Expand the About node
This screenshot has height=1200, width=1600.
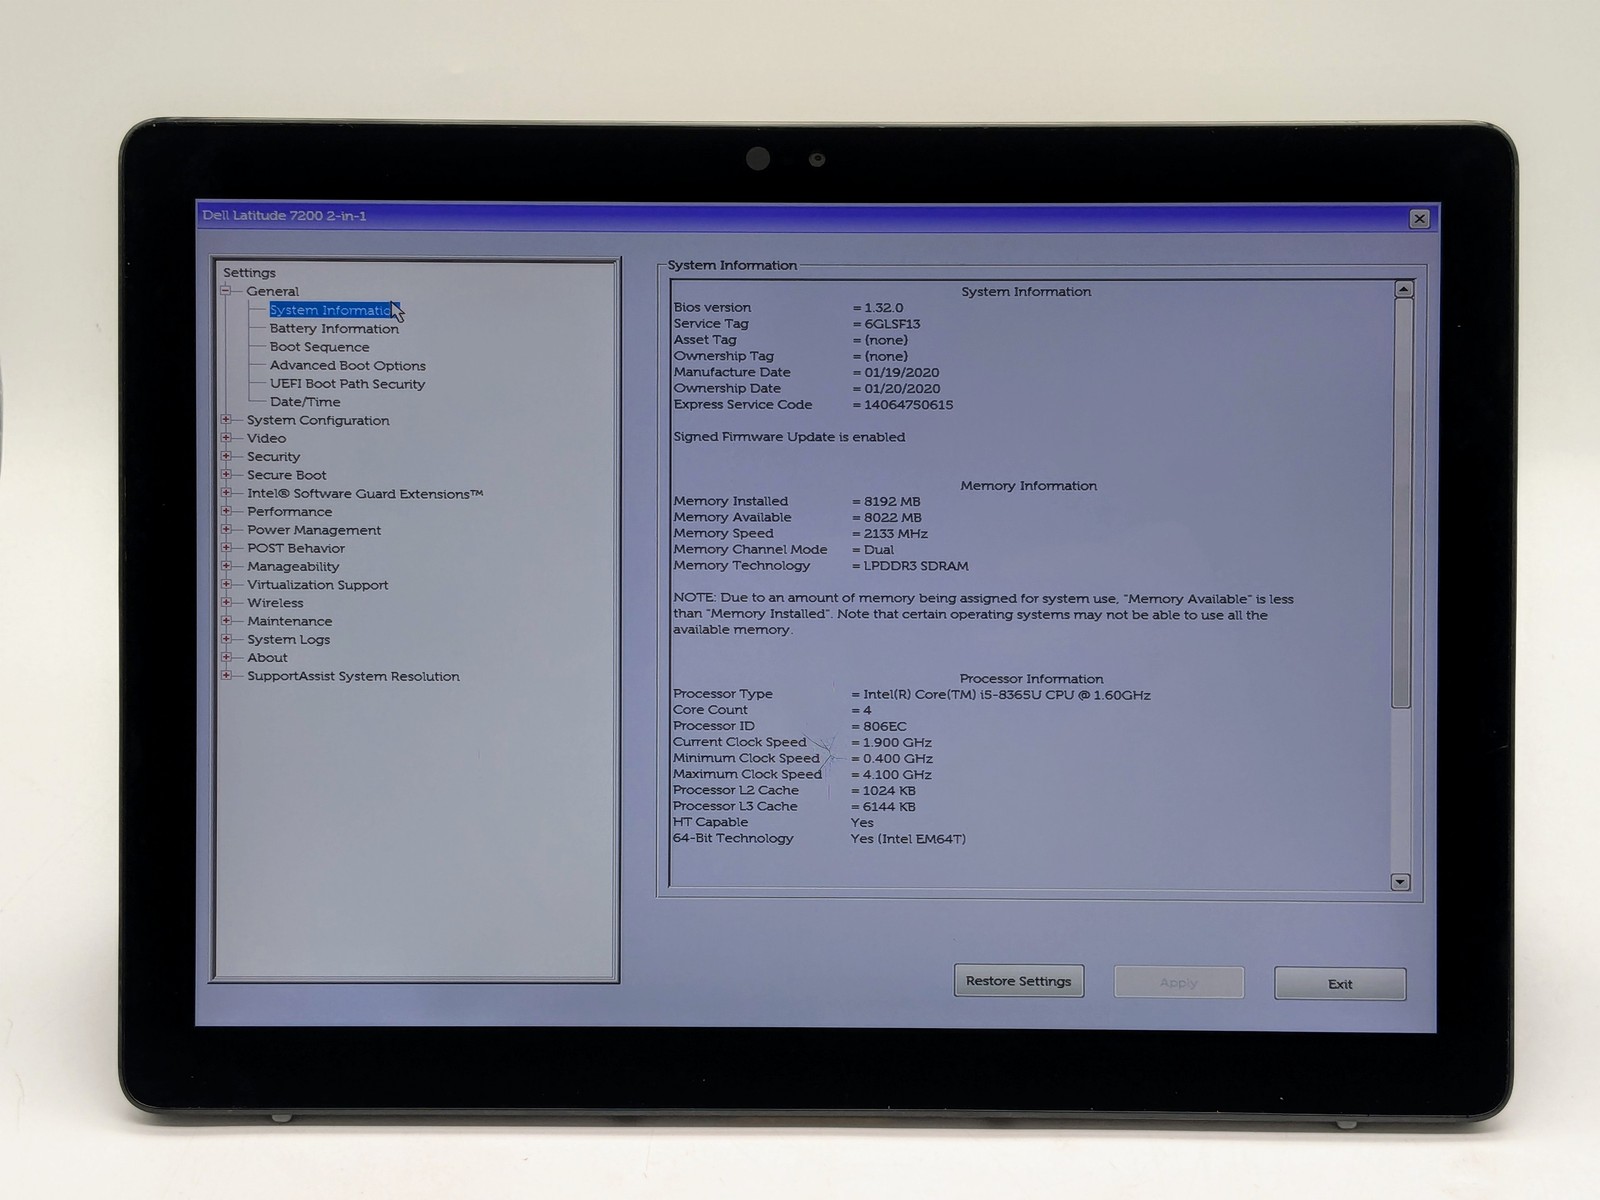tap(226, 657)
